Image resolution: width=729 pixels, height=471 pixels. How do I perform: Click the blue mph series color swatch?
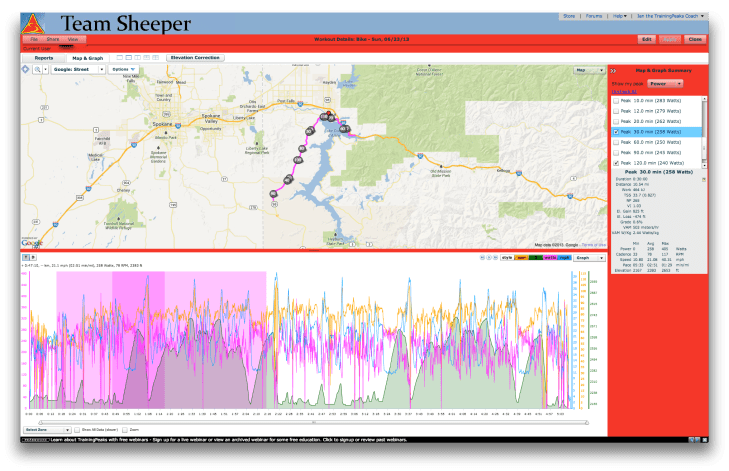[x=564, y=258]
